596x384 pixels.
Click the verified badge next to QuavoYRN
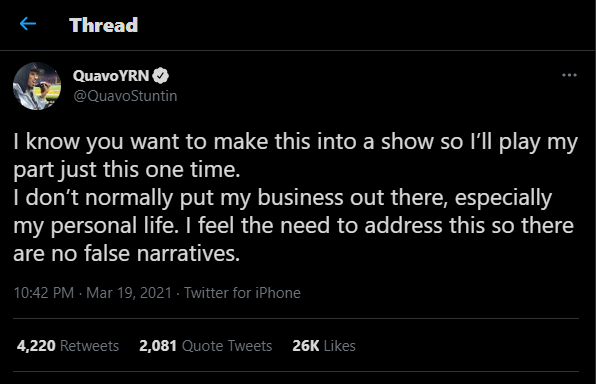[160, 76]
